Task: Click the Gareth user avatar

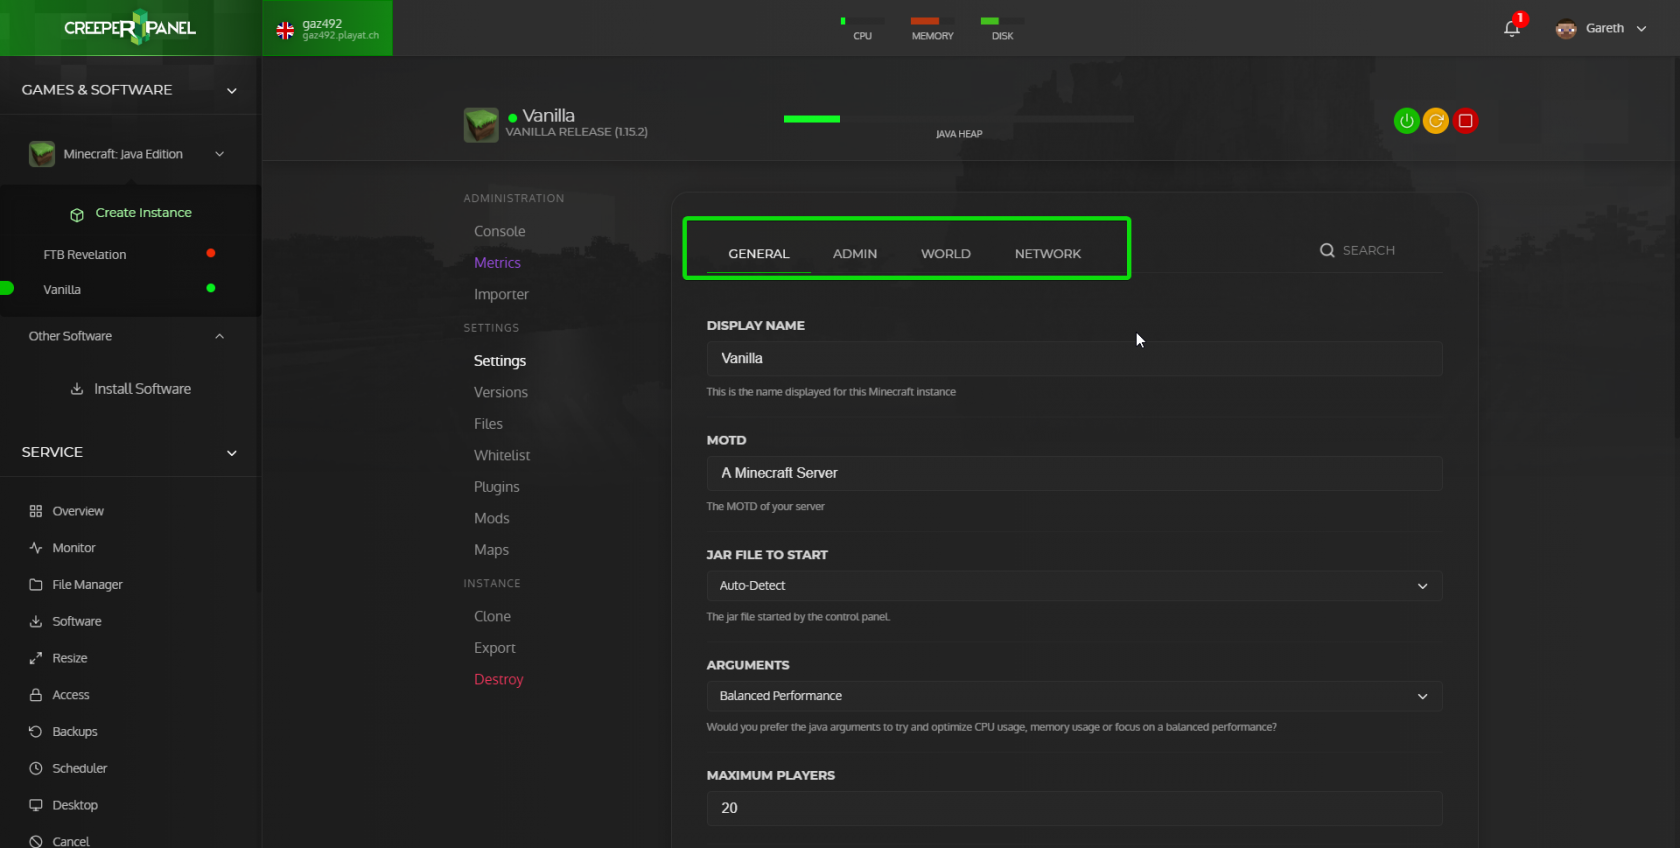Action: pyautogui.click(x=1565, y=28)
